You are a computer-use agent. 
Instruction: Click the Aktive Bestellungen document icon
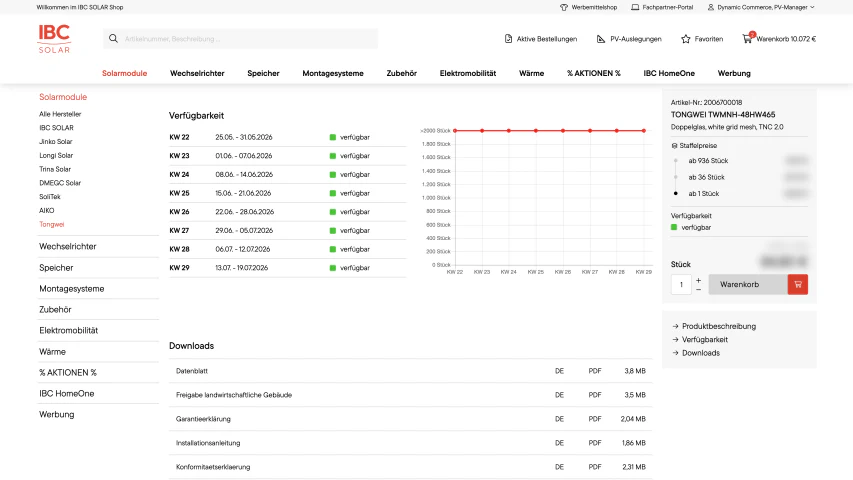(x=508, y=39)
